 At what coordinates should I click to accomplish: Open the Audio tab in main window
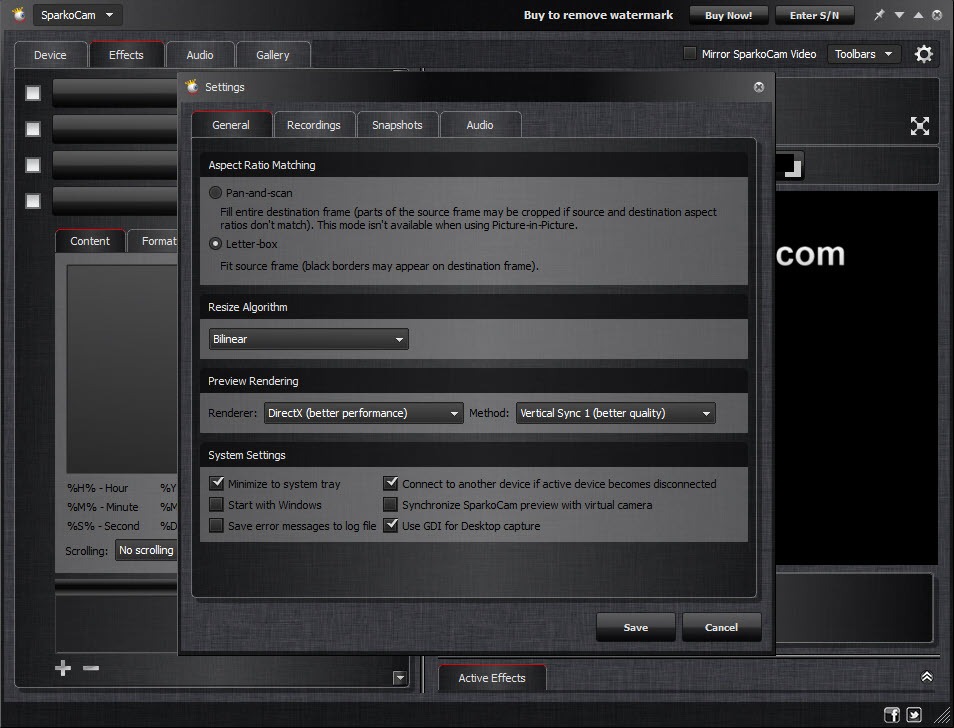pos(200,55)
